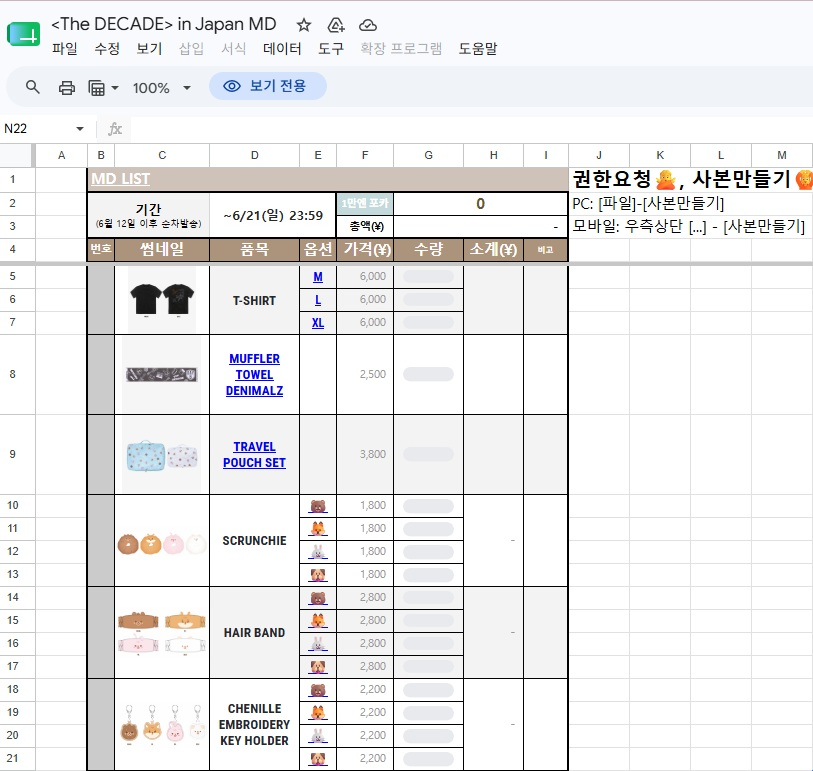The width and height of the screenshot is (813, 771).
Task: Open the zoom 100% dropdown
Action: 162,88
